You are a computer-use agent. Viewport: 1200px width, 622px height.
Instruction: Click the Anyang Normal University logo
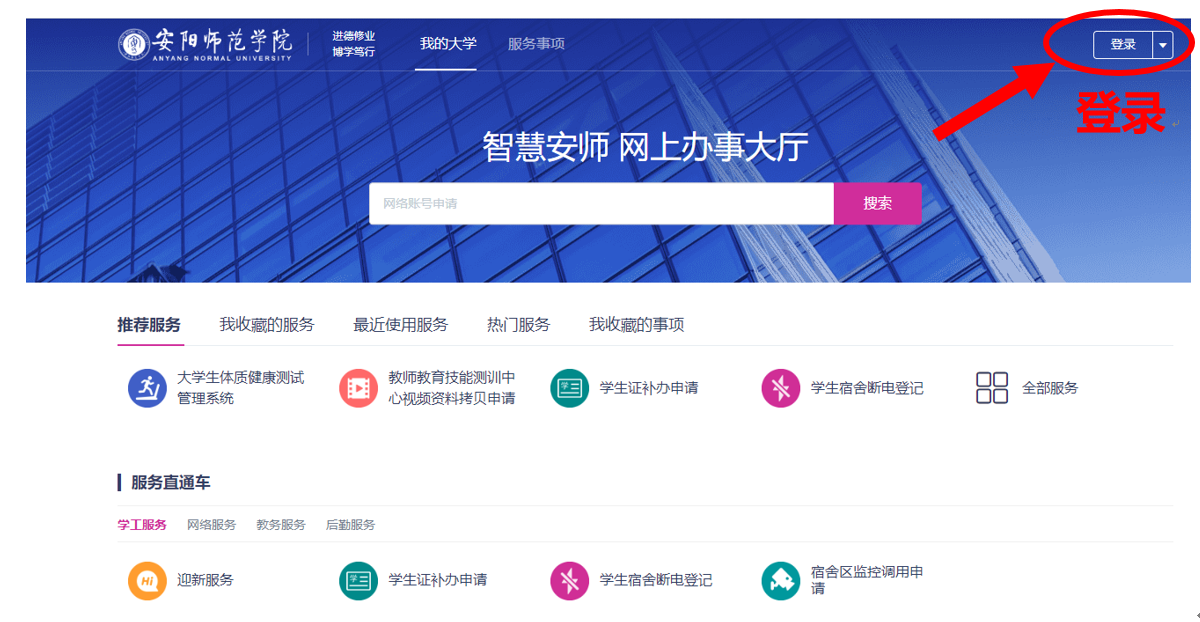click(206, 44)
